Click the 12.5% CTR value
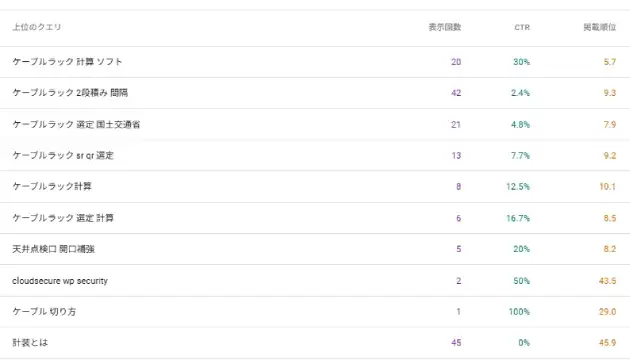Viewport: 630px width, 360px height. pyautogui.click(x=518, y=186)
